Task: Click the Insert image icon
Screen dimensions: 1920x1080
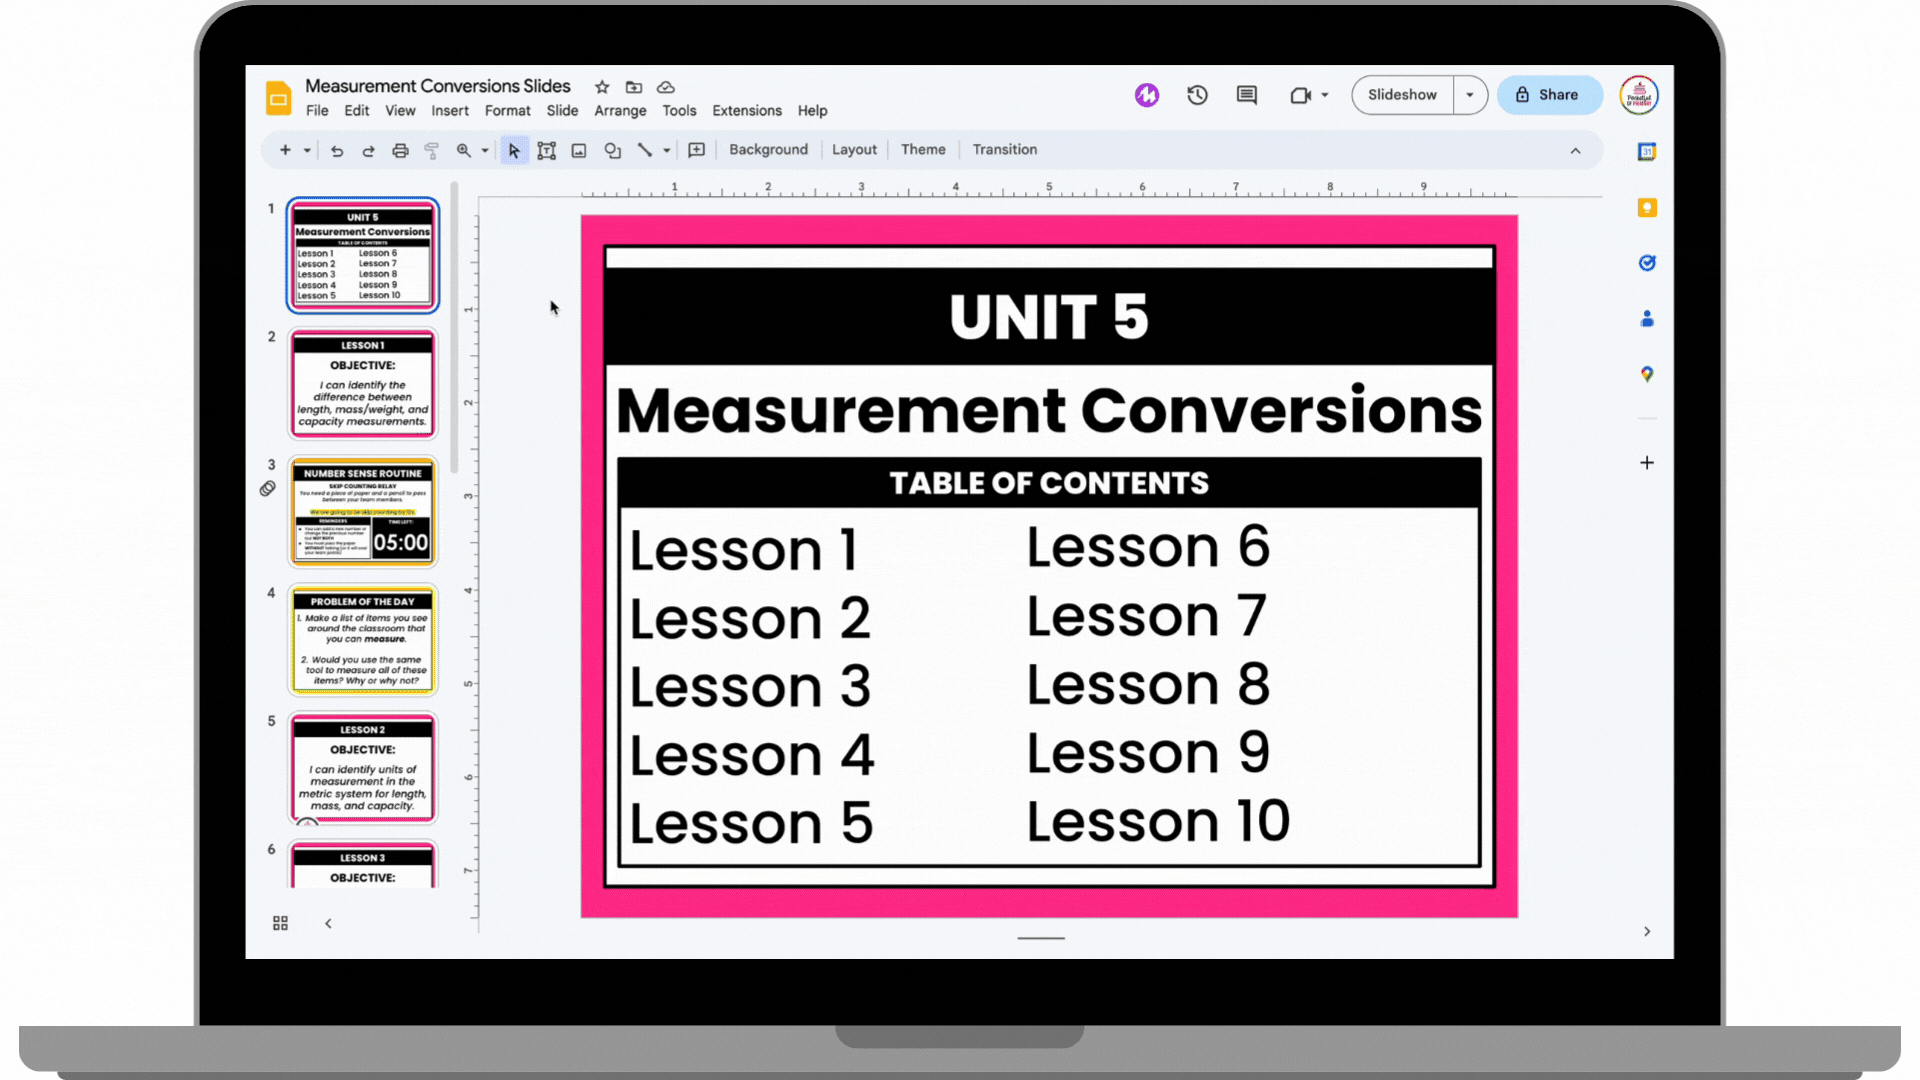Action: (579, 151)
